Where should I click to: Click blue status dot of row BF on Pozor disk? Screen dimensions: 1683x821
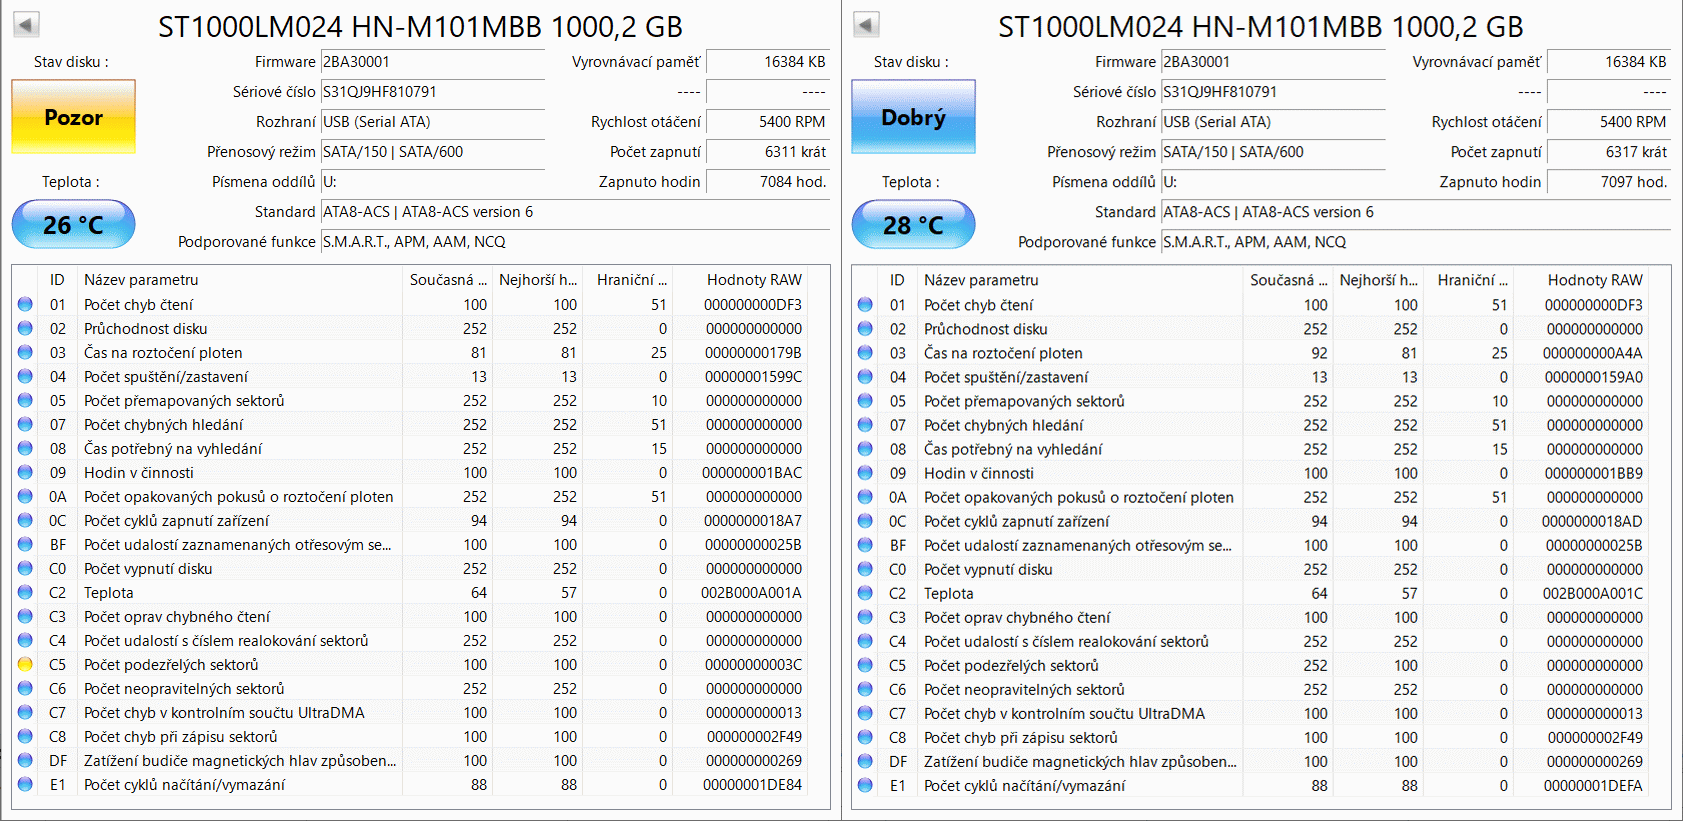25,545
